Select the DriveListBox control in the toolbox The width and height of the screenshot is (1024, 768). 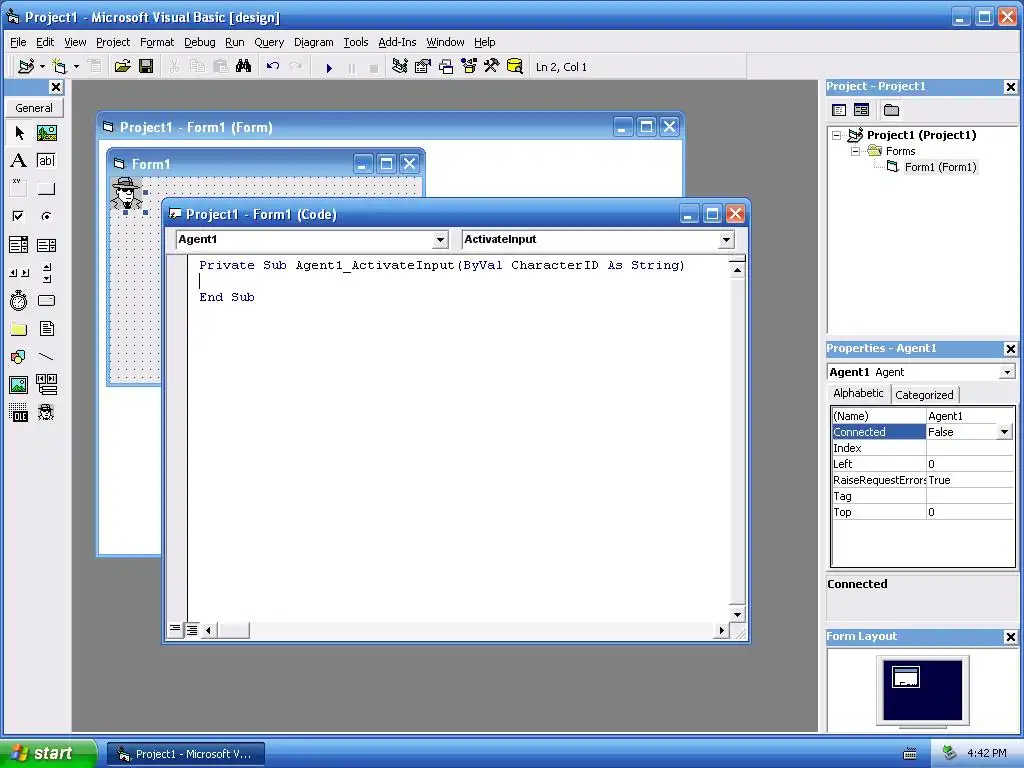click(46, 300)
